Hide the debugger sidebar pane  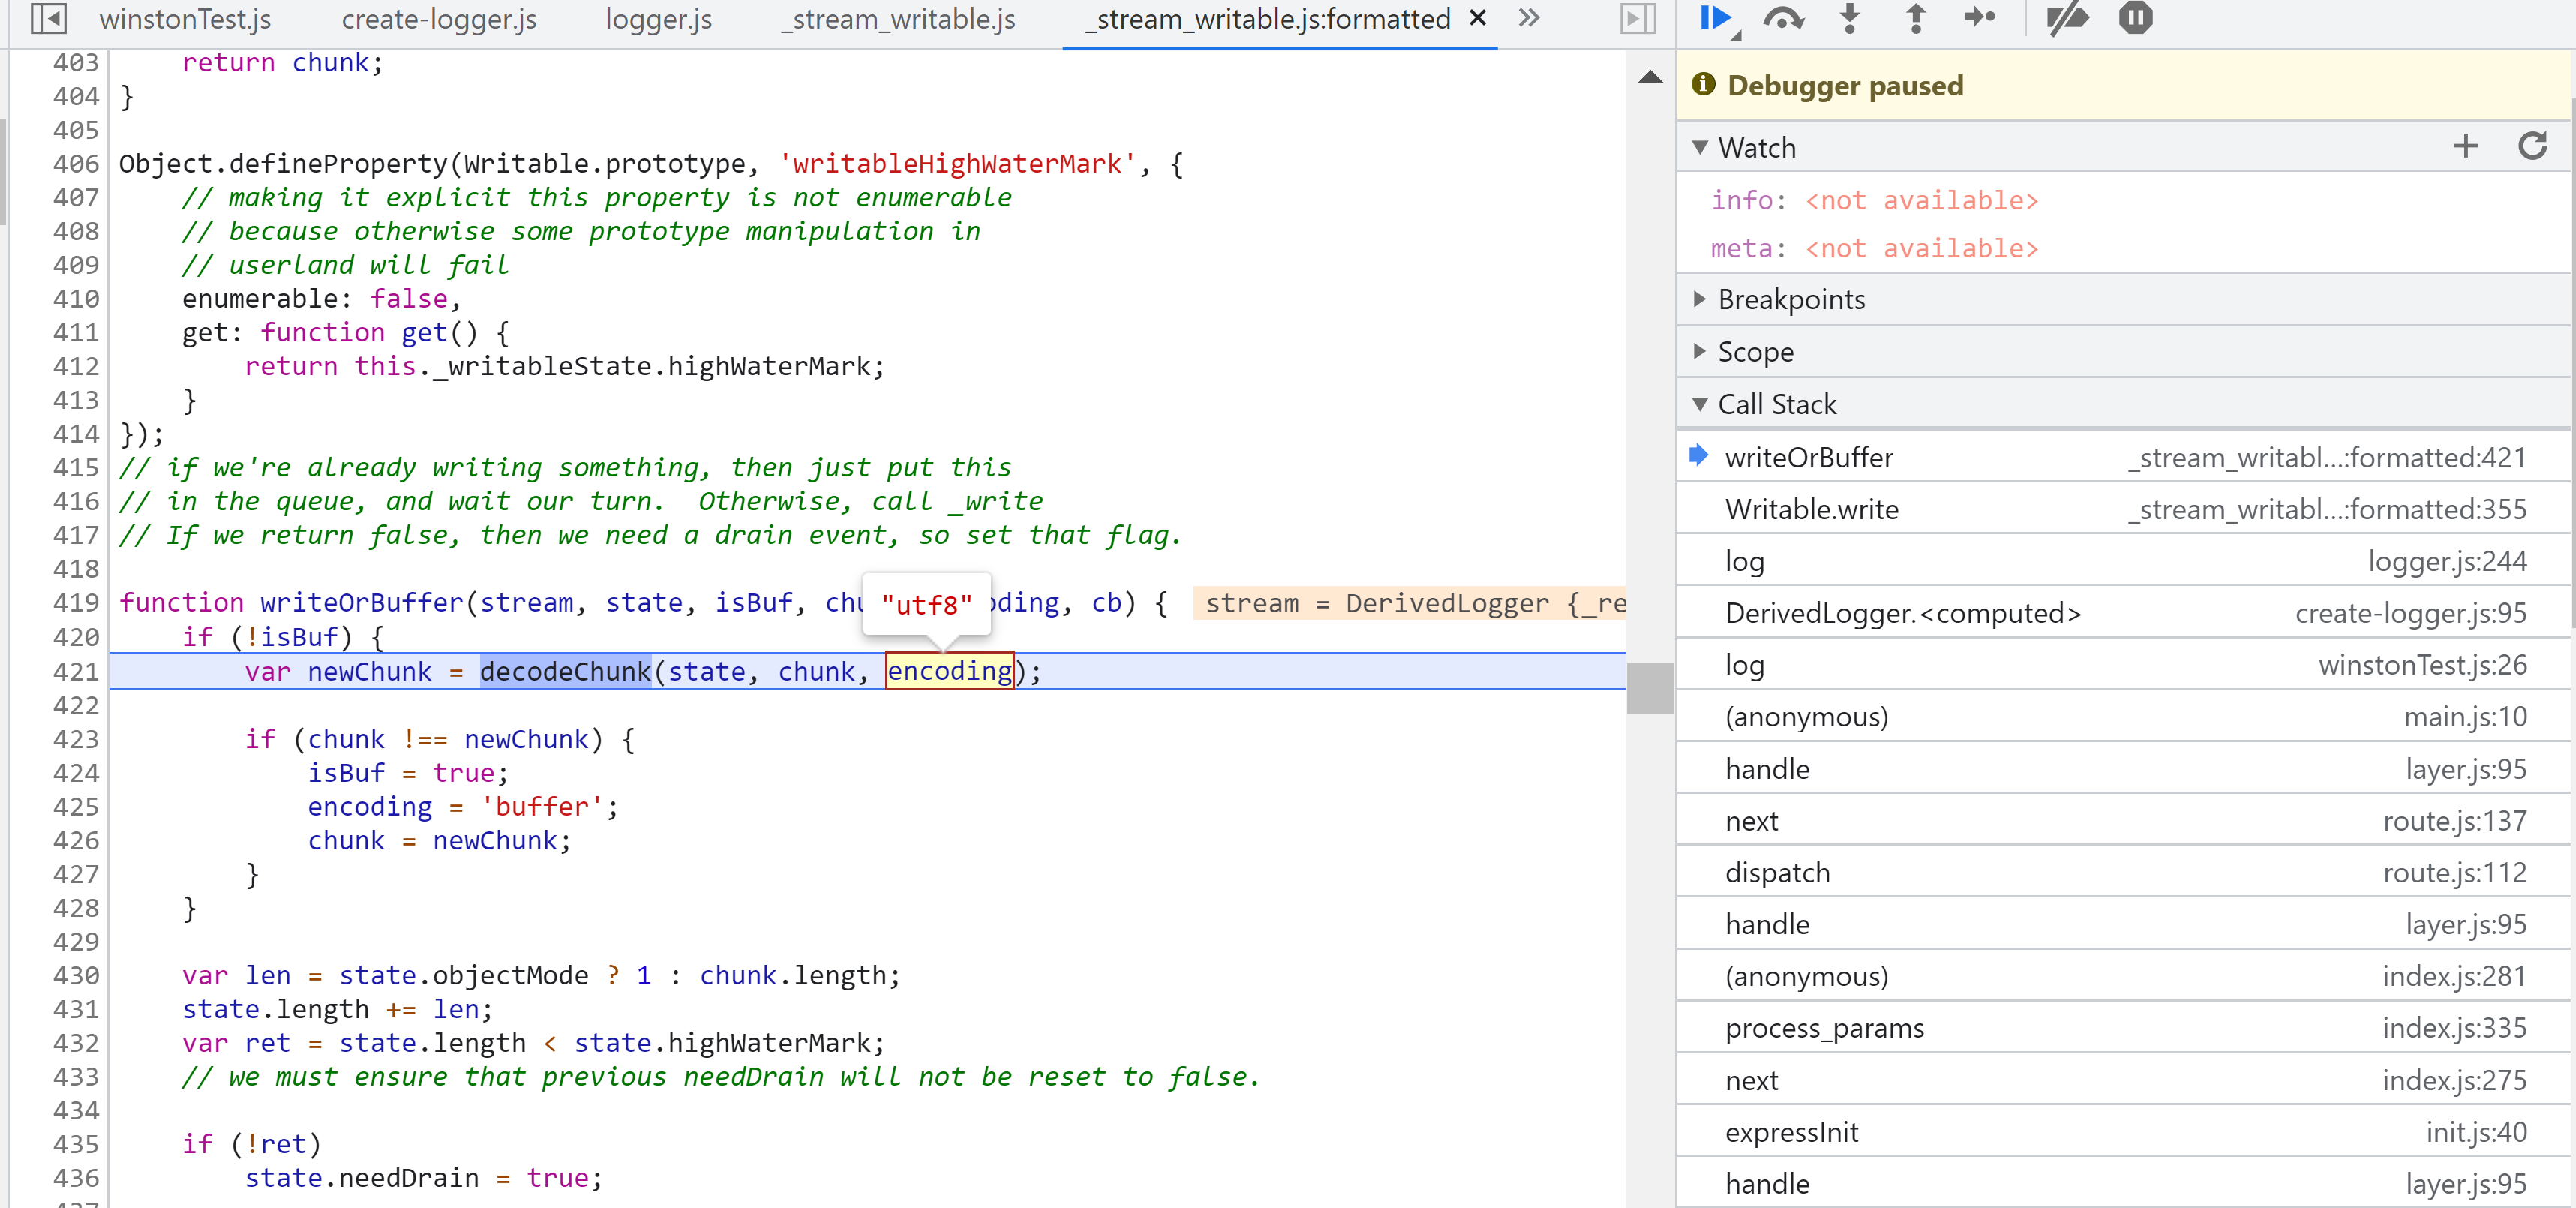click(x=1637, y=18)
